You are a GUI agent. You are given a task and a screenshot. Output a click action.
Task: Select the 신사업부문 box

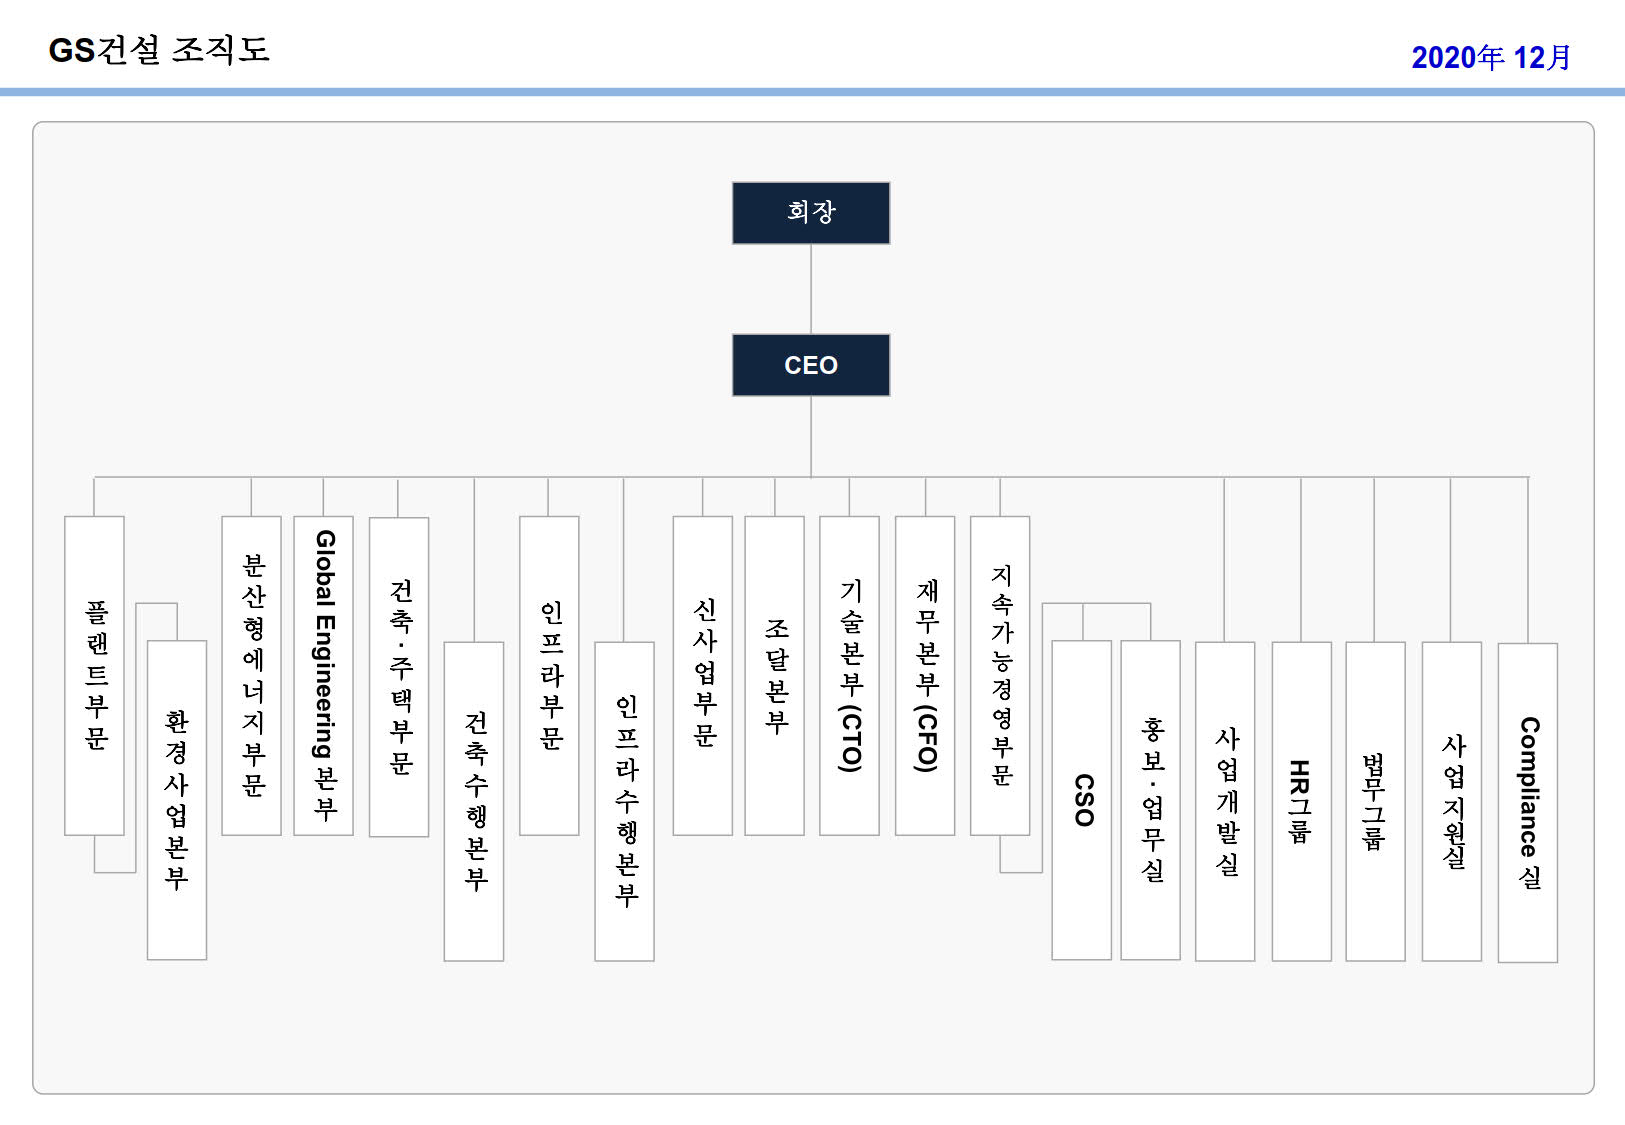[703, 675]
